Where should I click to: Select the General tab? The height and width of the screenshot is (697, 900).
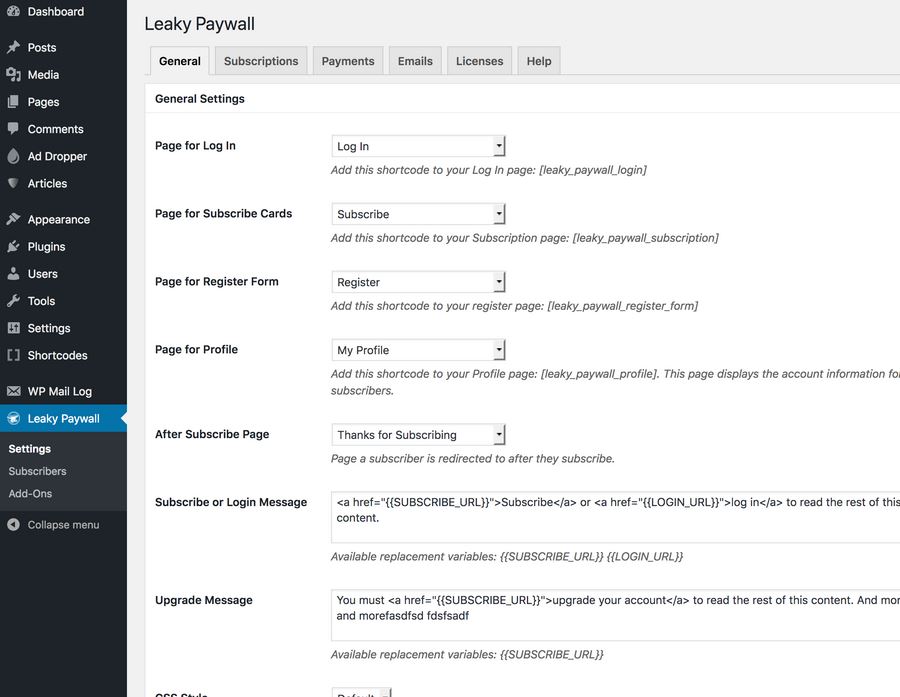[180, 61]
